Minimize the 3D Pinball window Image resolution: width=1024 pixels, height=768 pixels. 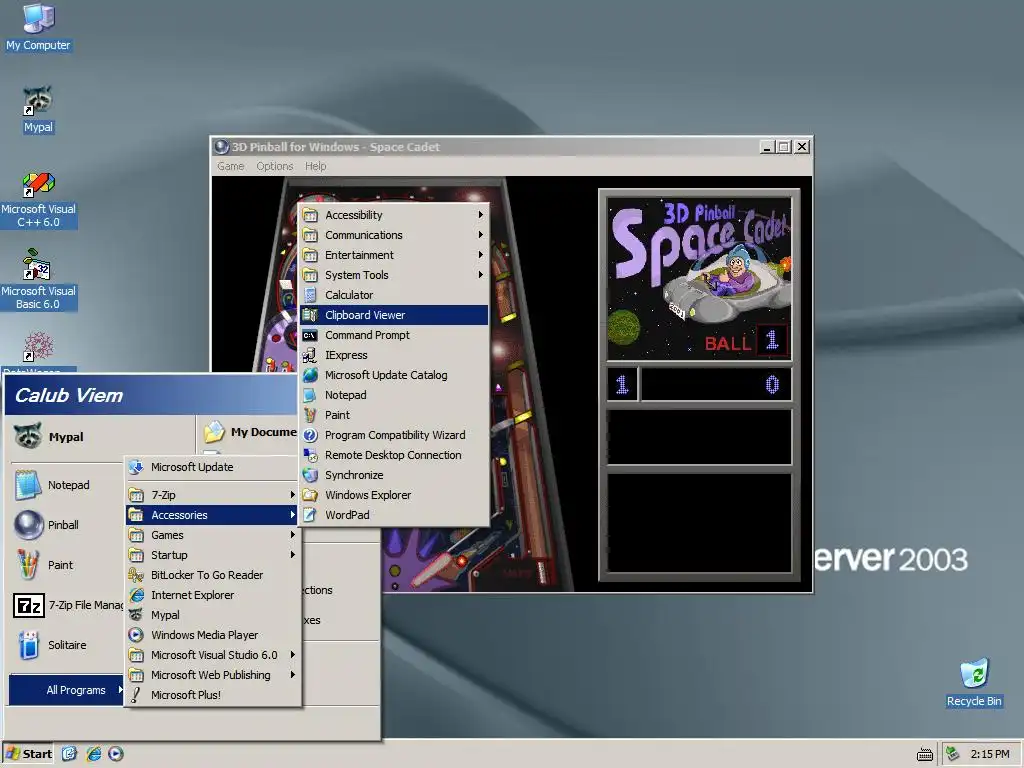click(767, 147)
